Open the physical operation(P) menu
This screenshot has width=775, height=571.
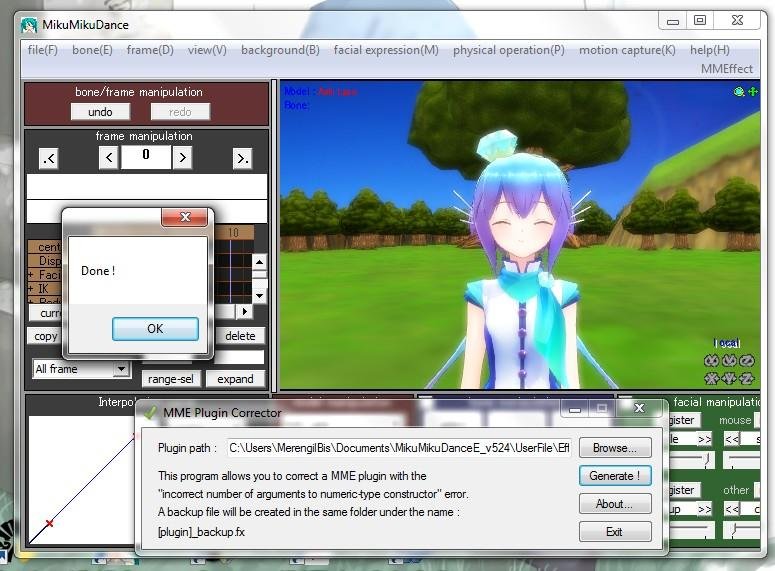509,50
